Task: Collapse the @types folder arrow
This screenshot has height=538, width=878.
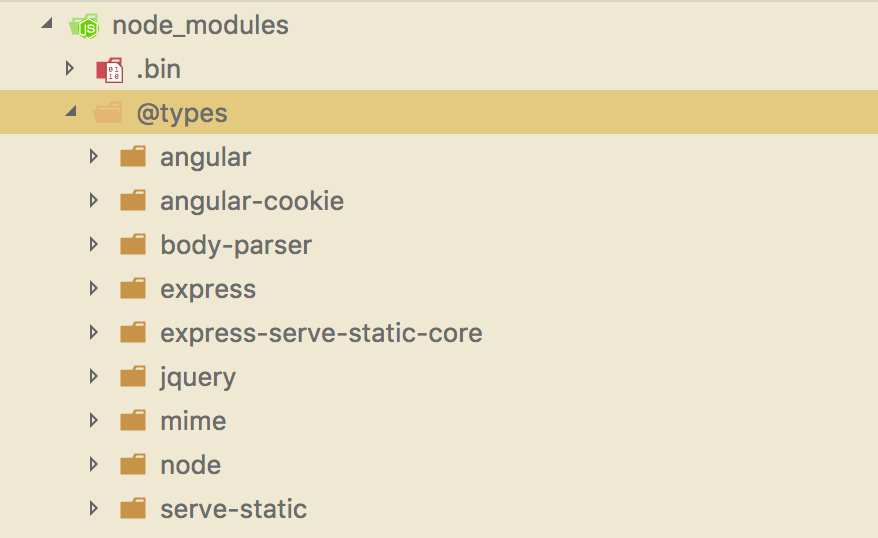Action: pos(71,111)
